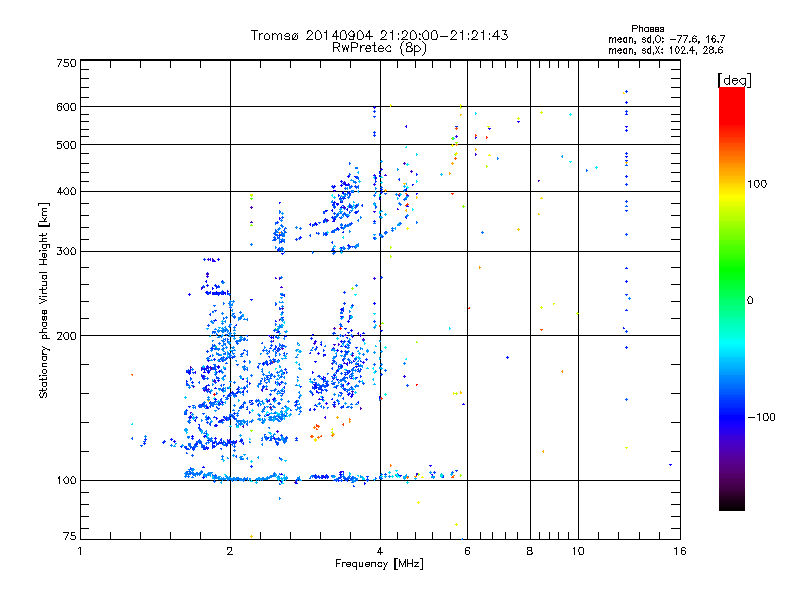Image resolution: width=800 pixels, height=600 pixels.
Task: Click the colorbar tick label '-100'
Action: (761, 417)
